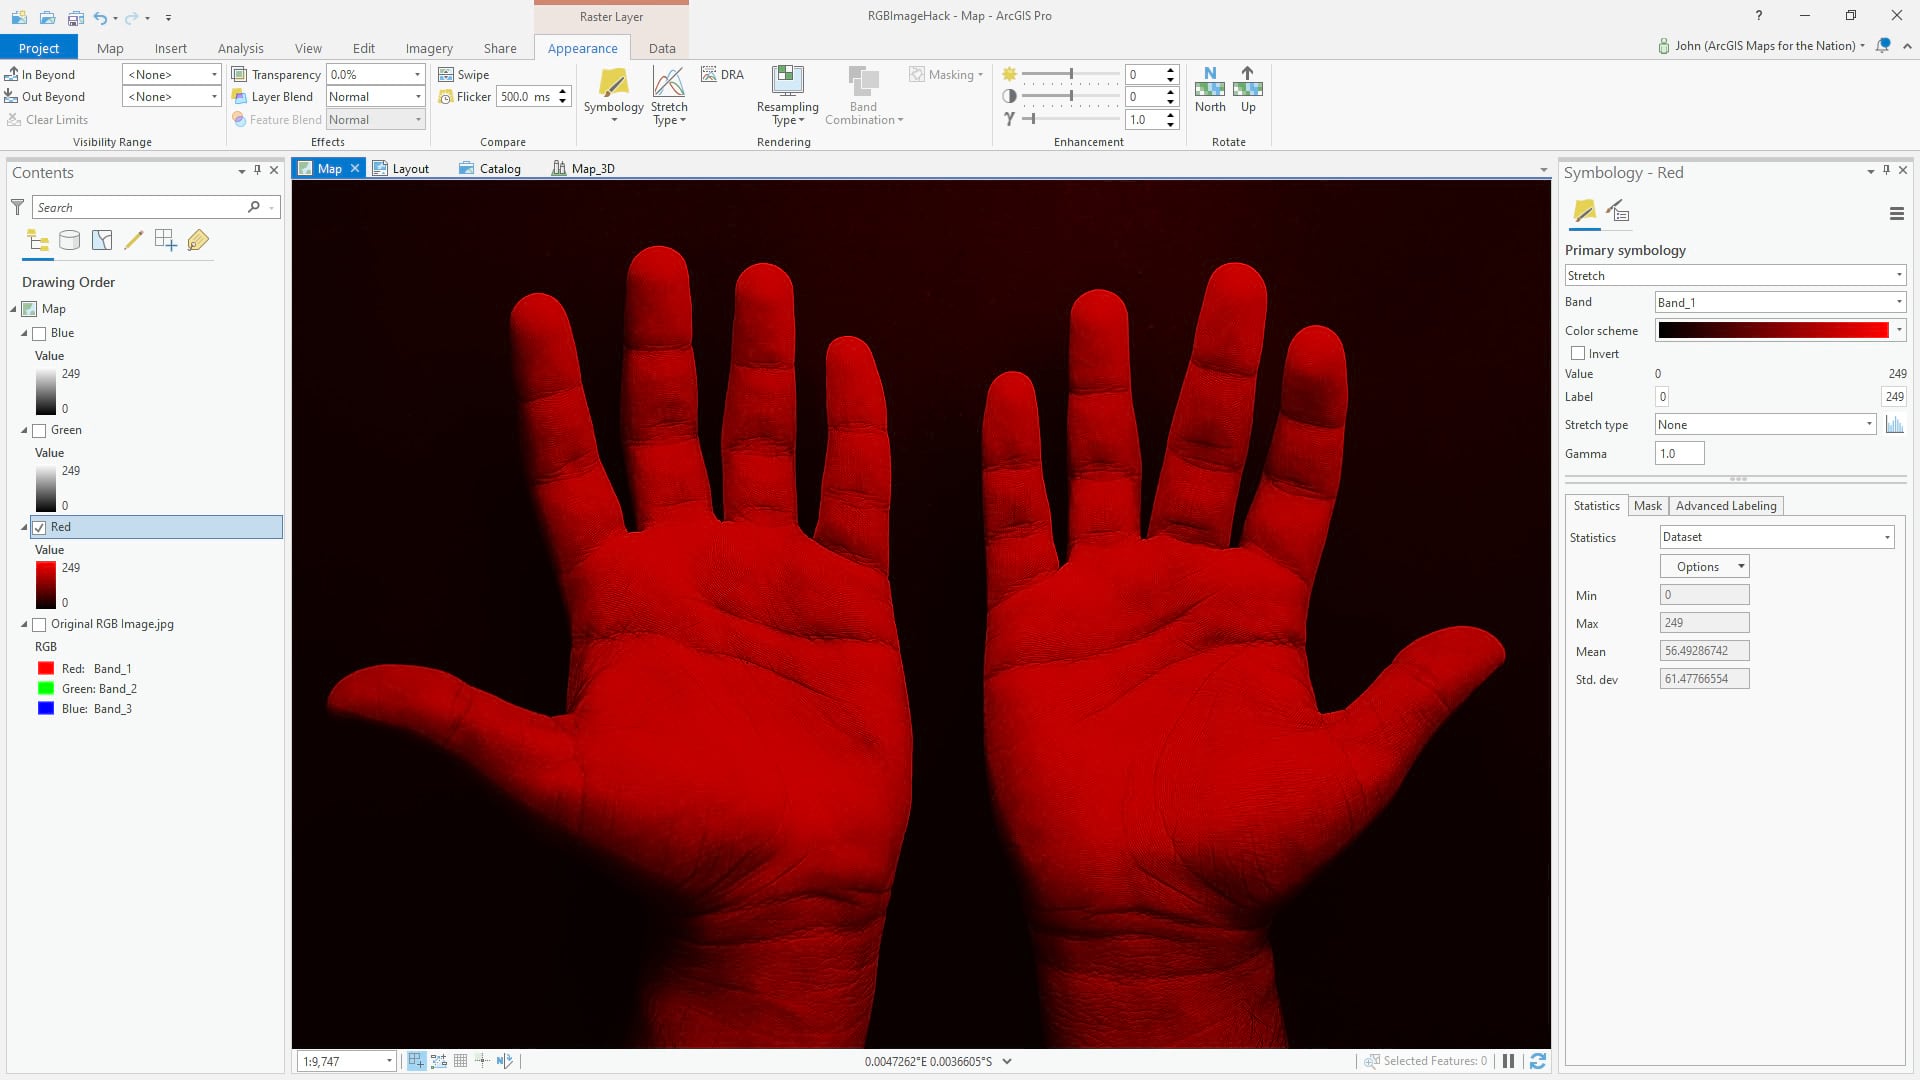Open the Mask tab
Screen dimensions: 1920x1080
click(x=1647, y=506)
